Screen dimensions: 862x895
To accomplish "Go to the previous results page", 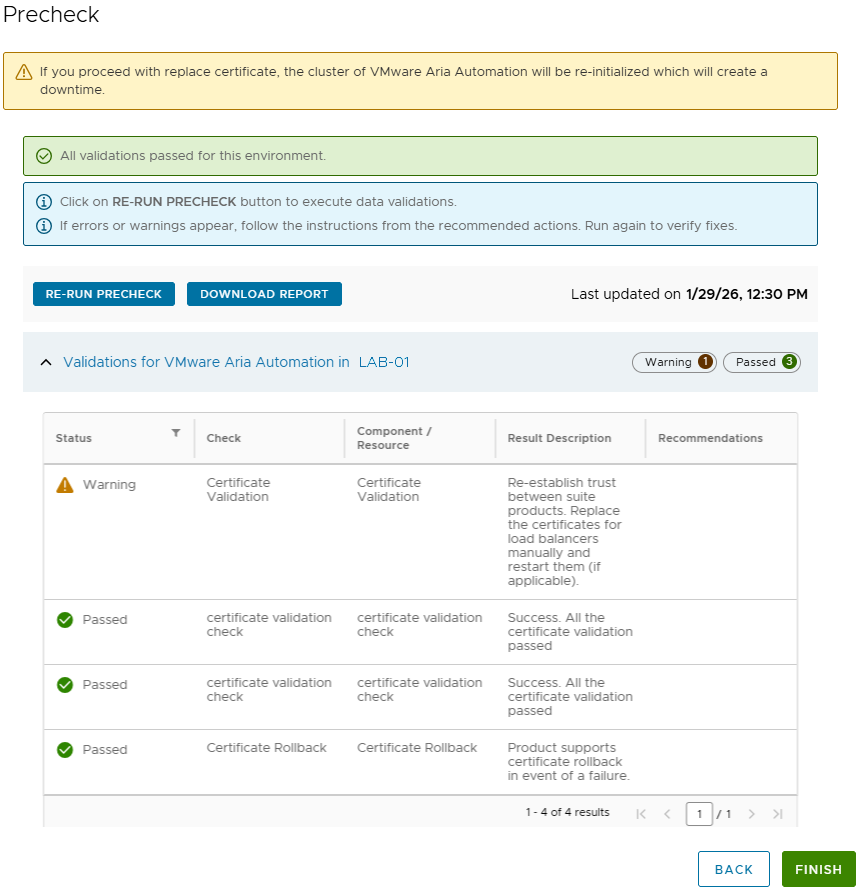I will point(668,814).
